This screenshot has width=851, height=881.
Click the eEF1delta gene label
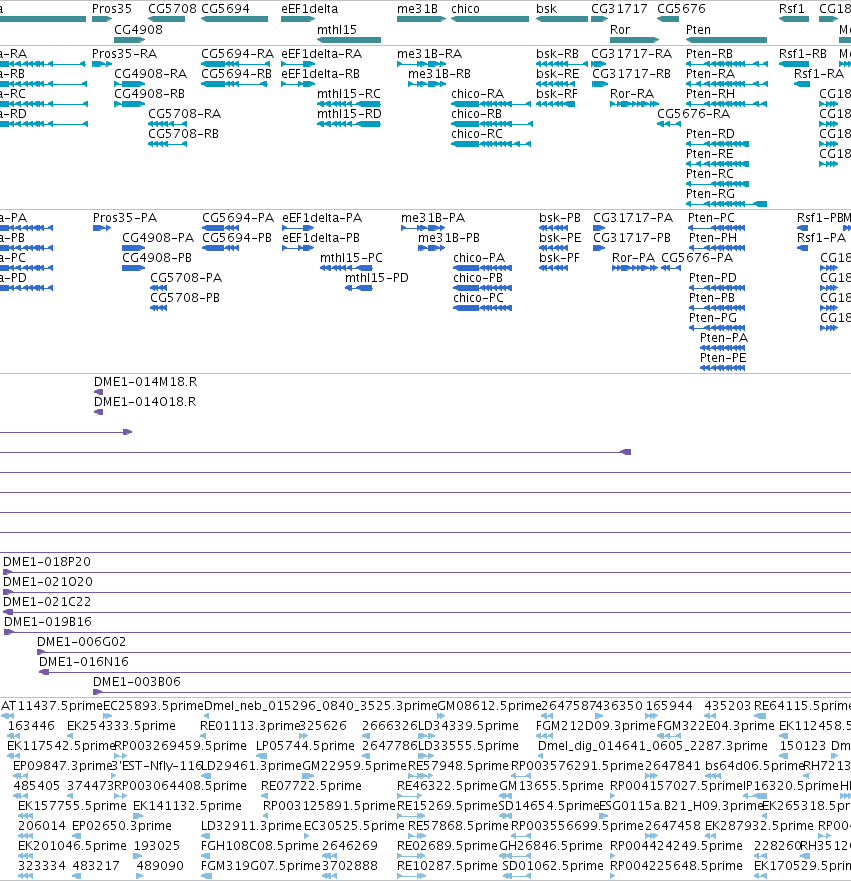310,9
